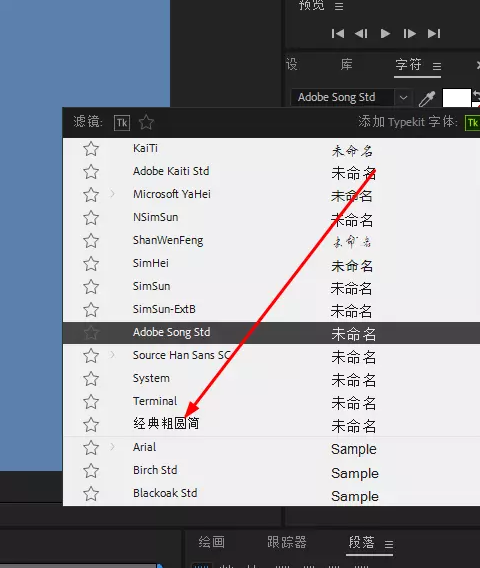Favorite the Source Han Sans SC font
Viewport: 480px width, 568px height.
(x=91, y=356)
